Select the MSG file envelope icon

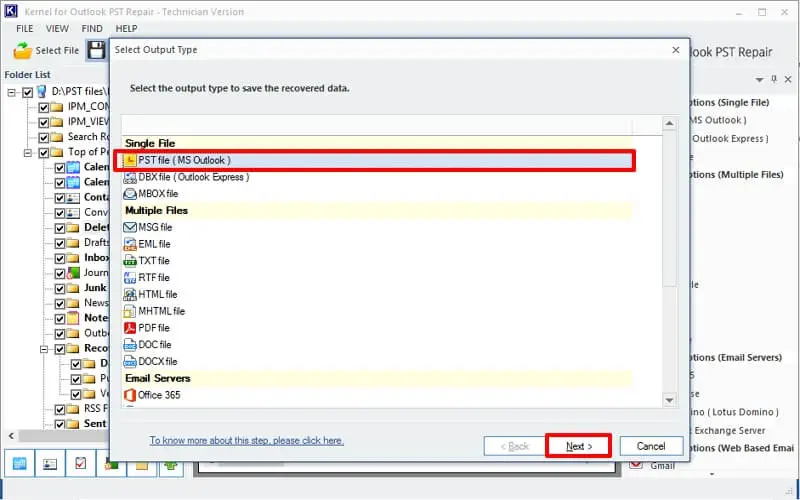tap(130, 227)
